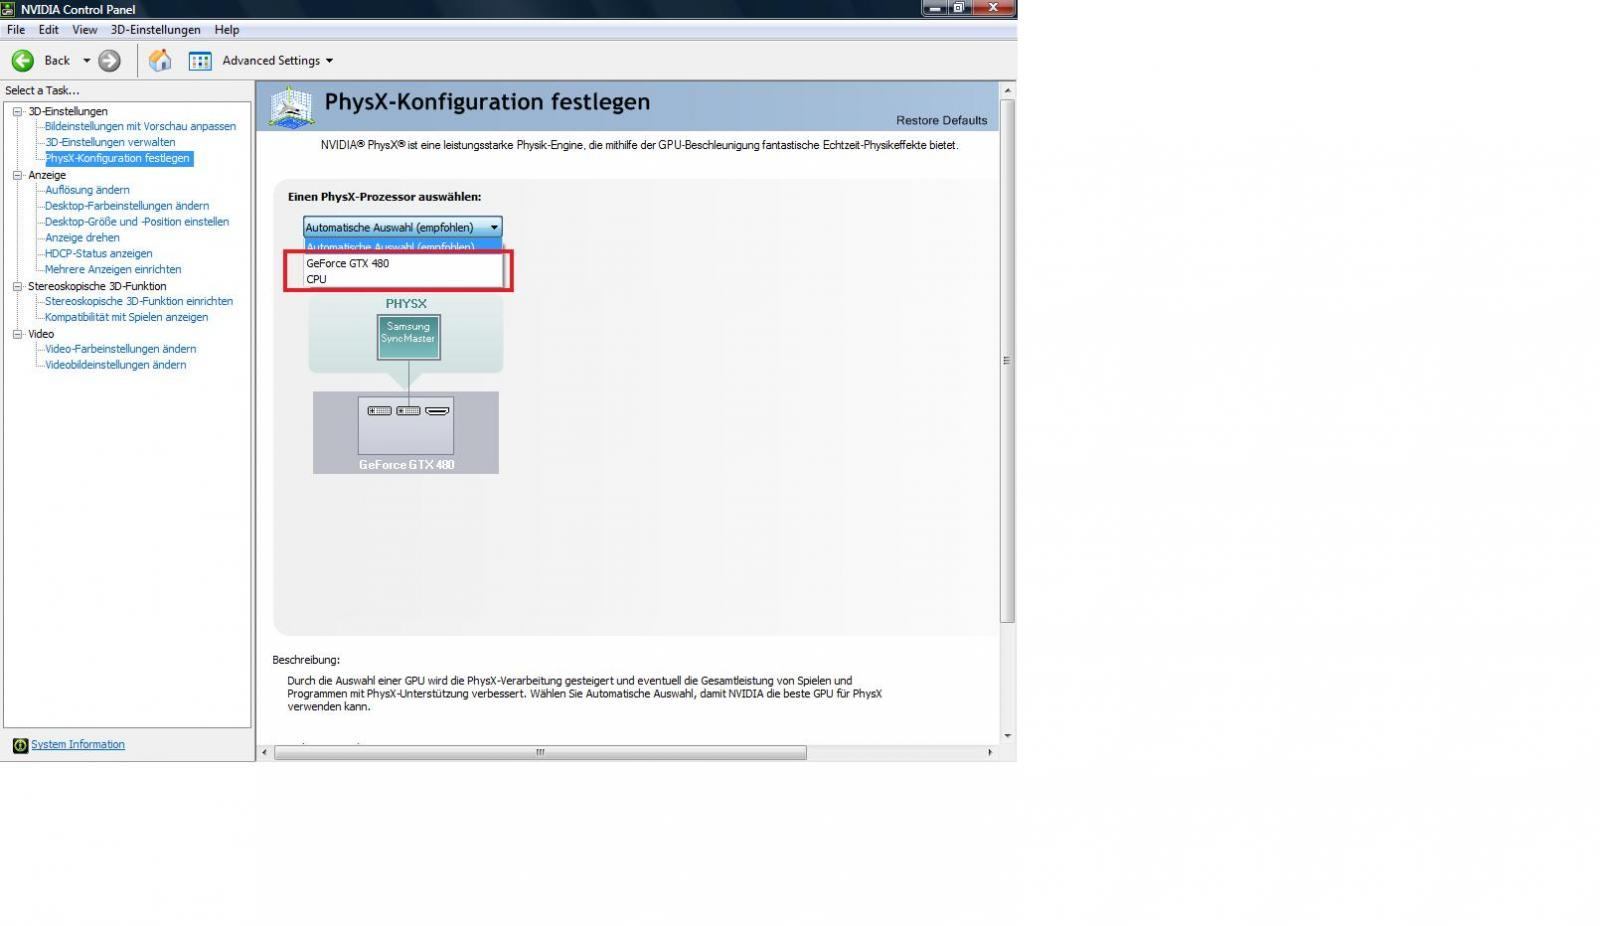
Task: Open Desktop-Größe und -Position einstellen
Action: click(x=137, y=222)
